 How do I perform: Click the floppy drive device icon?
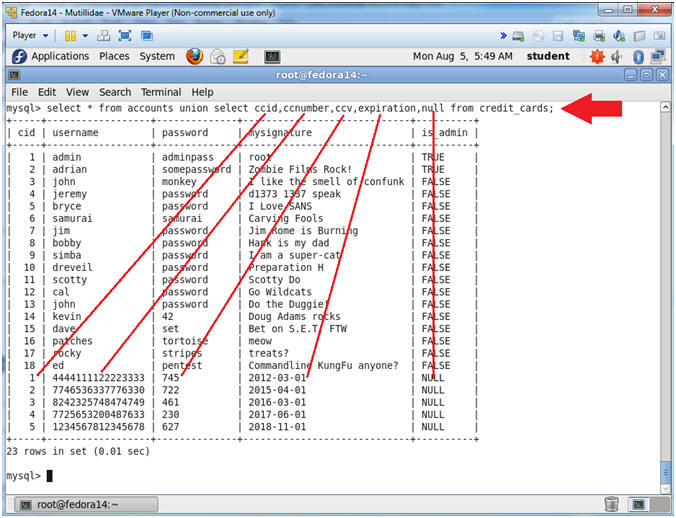pyautogui.click(x=558, y=36)
